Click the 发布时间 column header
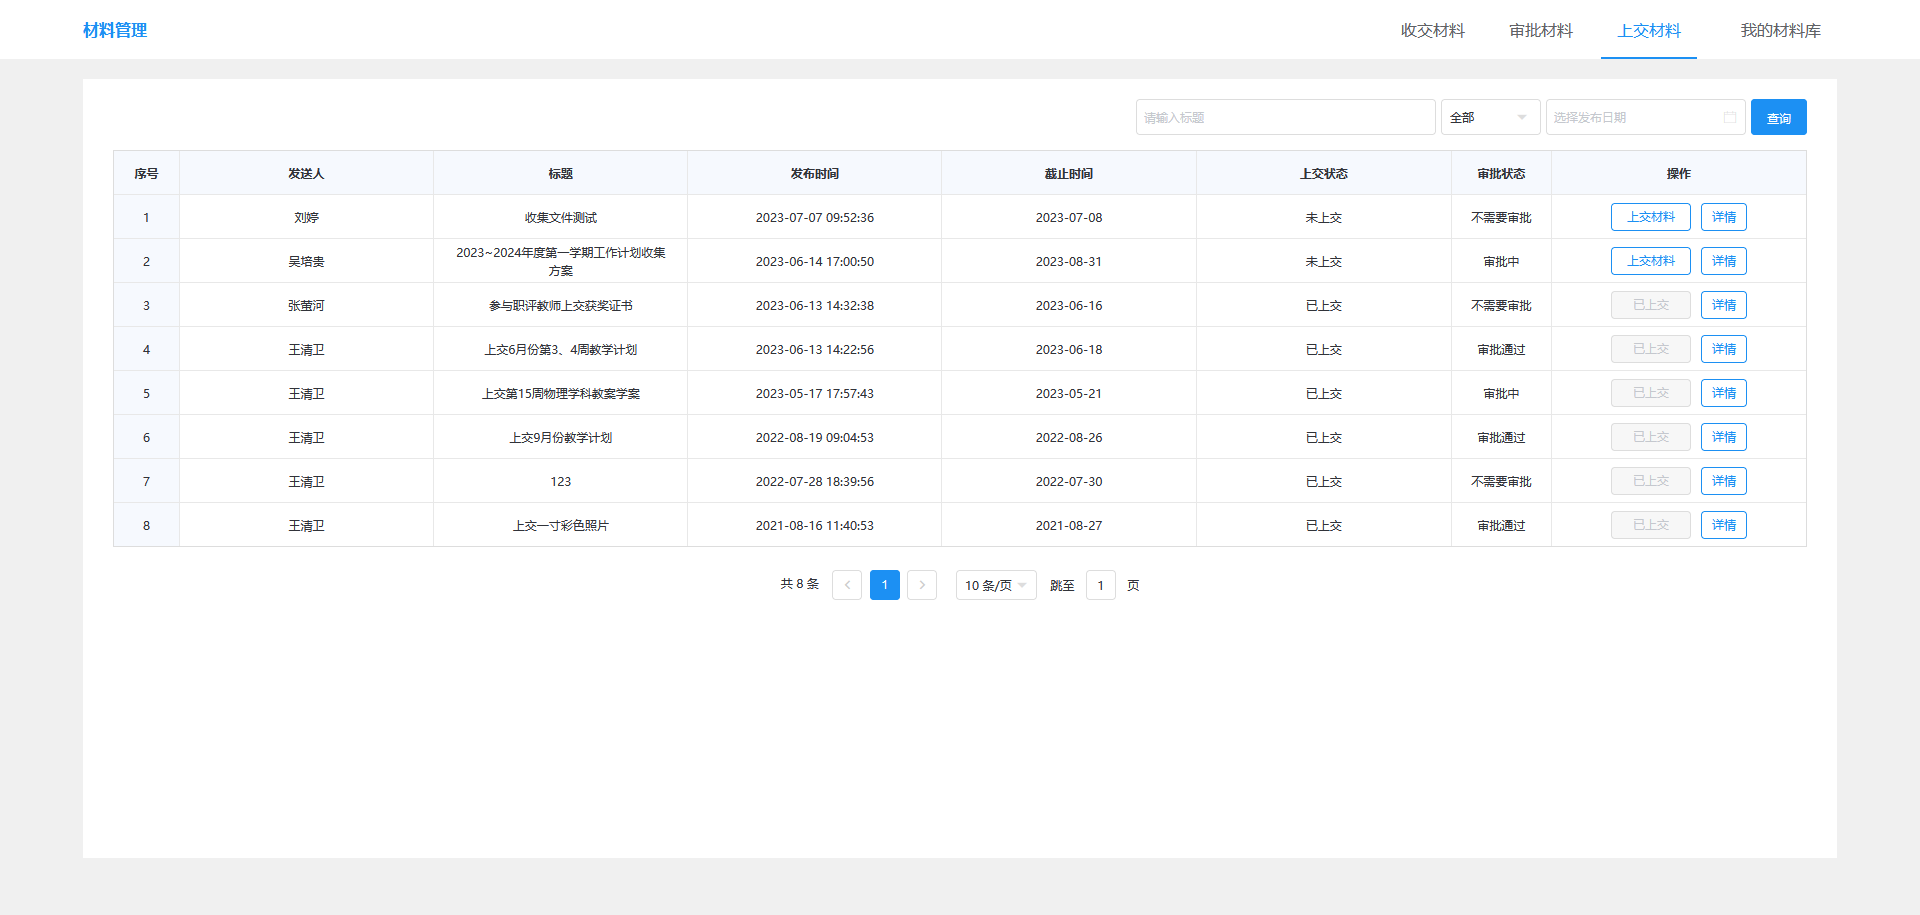Viewport: 1920px width, 915px height. [814, 173]
